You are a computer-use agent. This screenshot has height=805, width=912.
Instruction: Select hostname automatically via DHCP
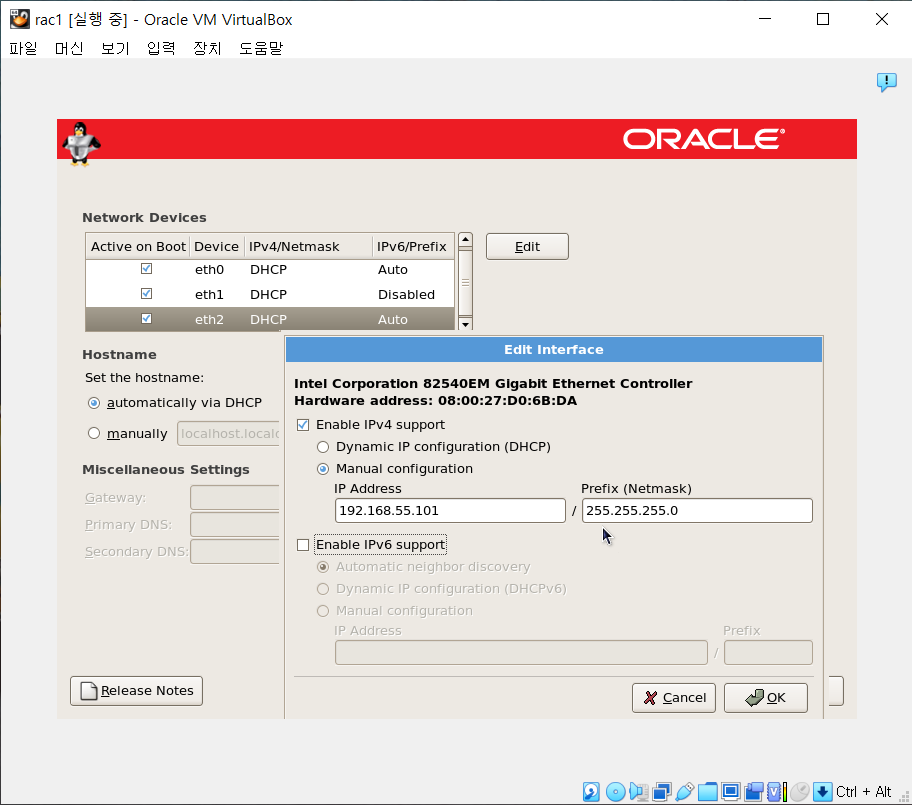tap(94, 403)
